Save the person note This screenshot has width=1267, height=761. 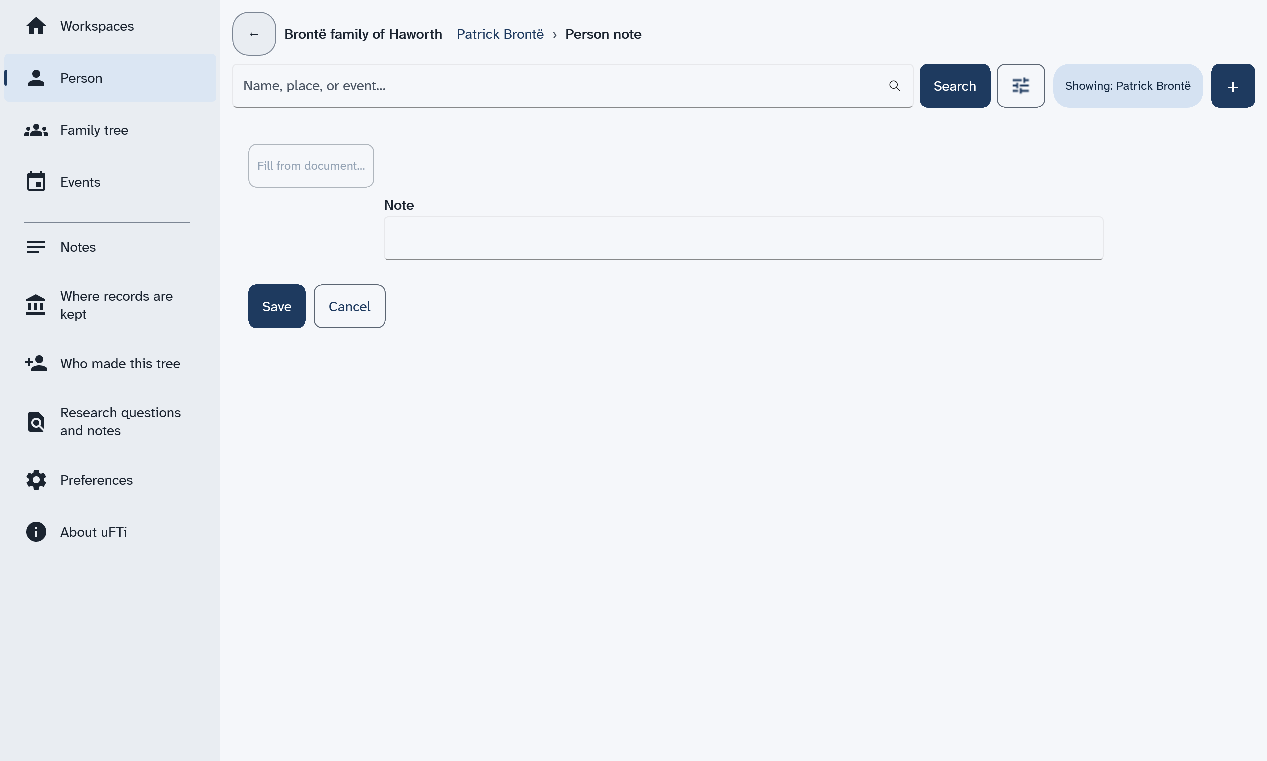pos(277,306)
